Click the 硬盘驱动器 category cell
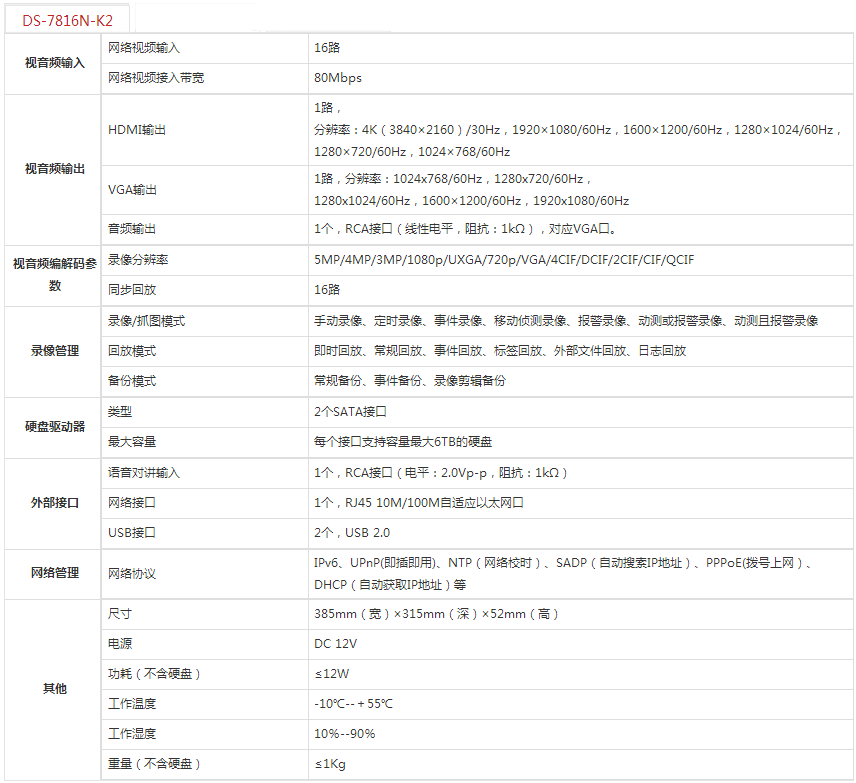 coord(54,426)
